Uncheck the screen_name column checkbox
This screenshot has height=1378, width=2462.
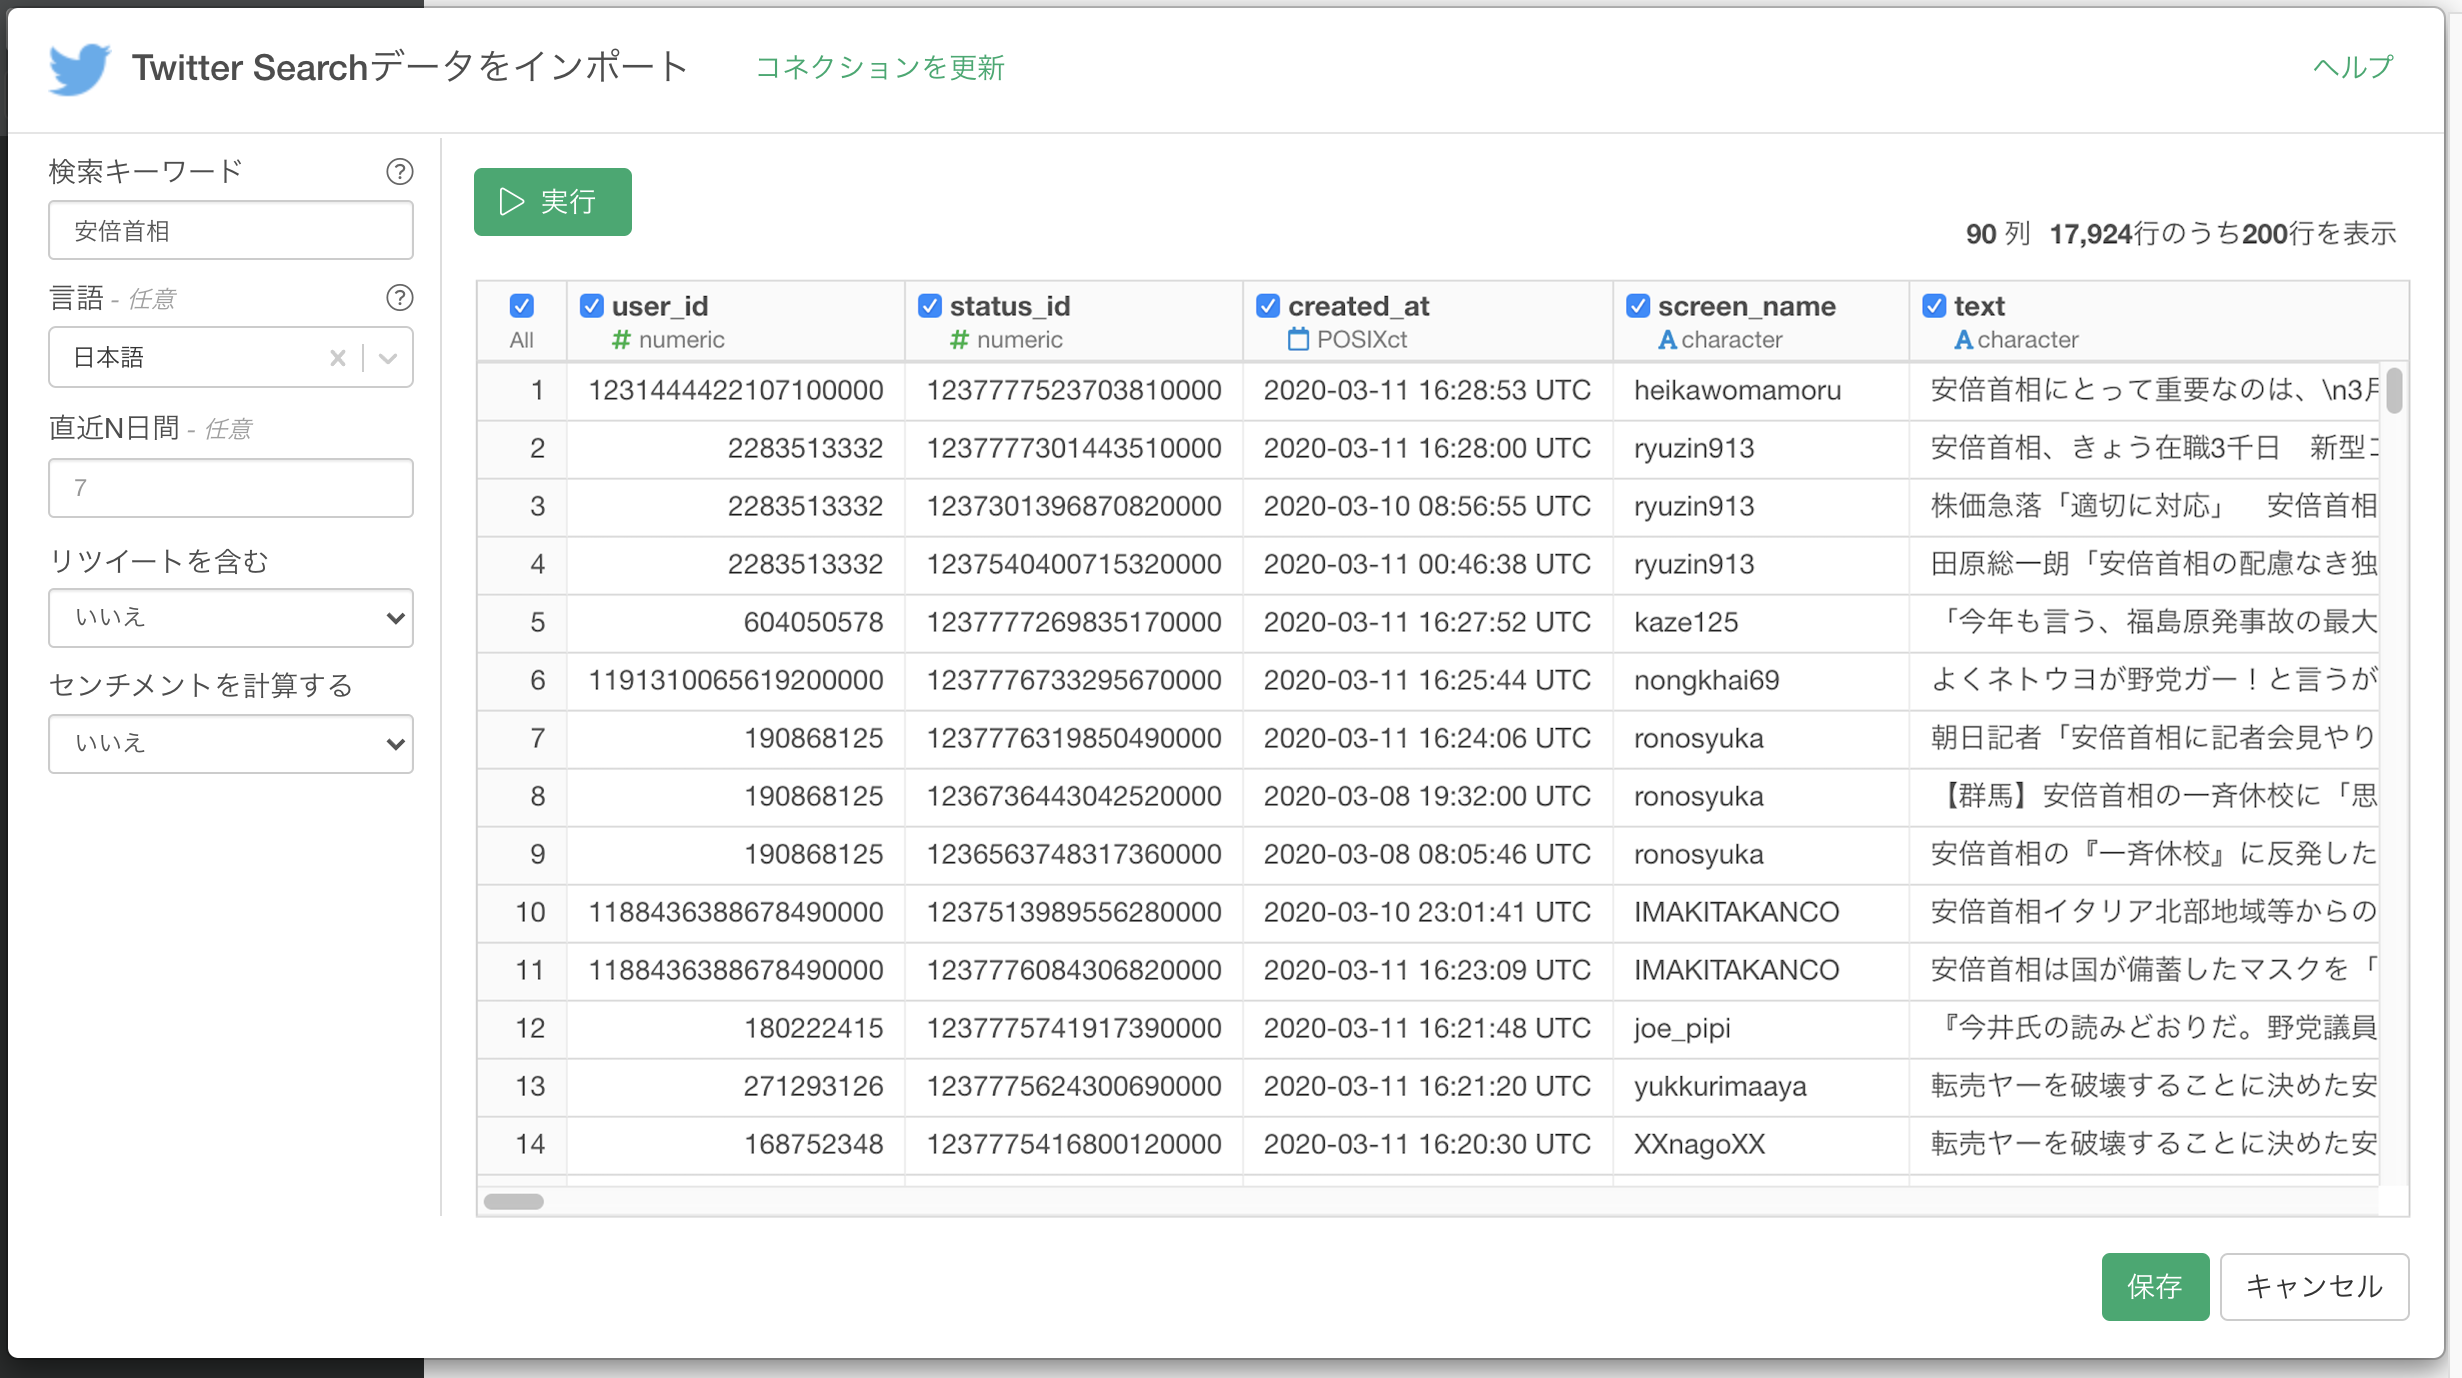coord(1638,306)
